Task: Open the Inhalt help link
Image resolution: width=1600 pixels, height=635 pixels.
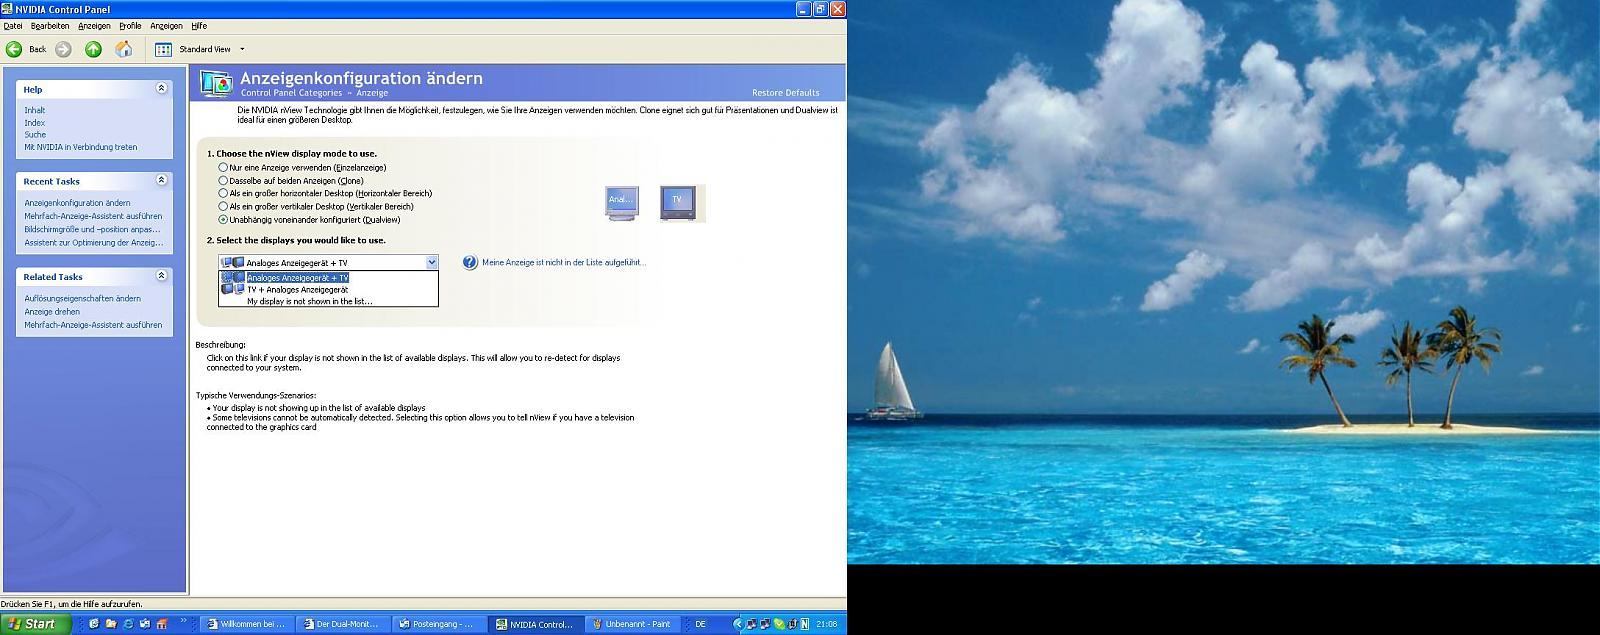Action: (35, 110)
